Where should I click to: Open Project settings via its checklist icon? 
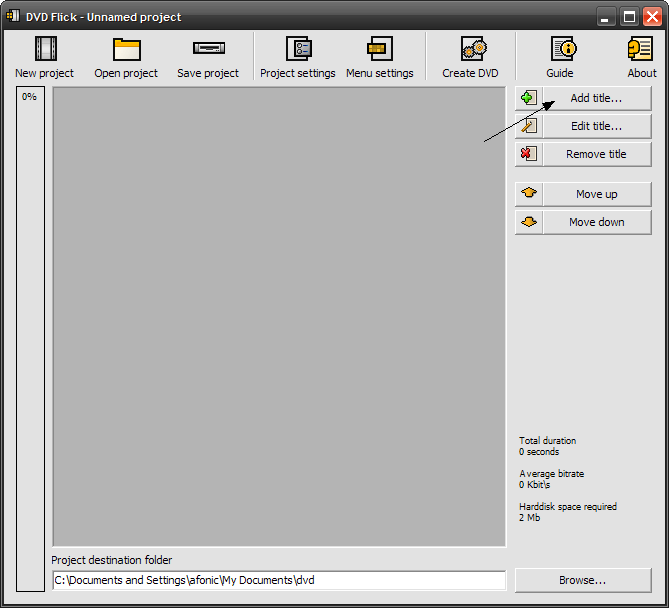pos(299,48)
